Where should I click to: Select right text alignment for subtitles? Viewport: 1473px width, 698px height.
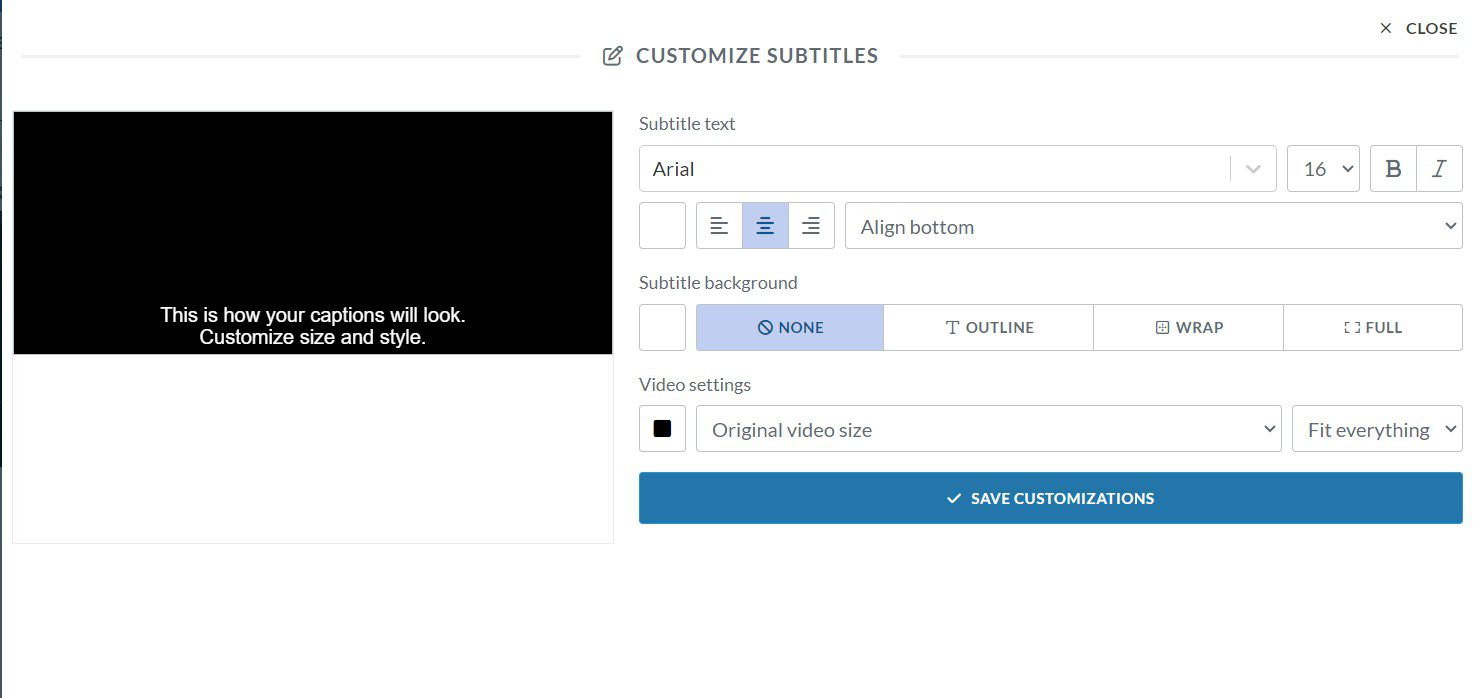point(811,225)
